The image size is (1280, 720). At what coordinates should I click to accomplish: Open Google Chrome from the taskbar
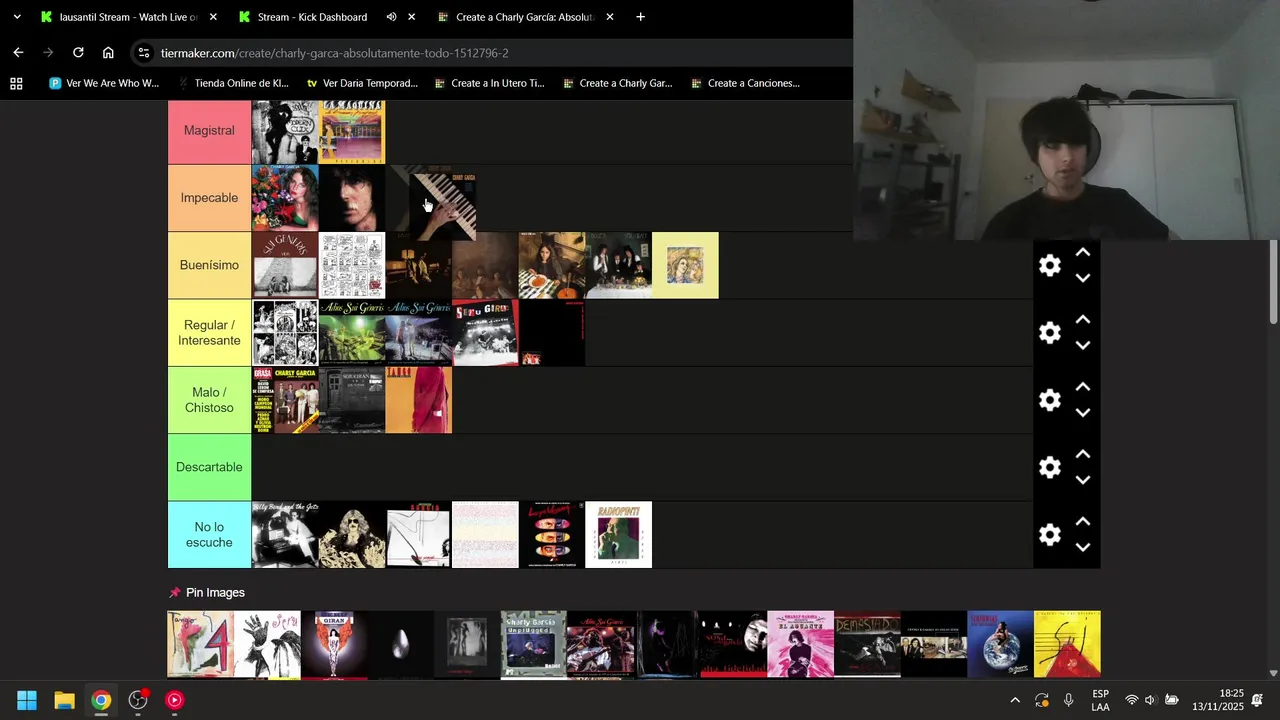click(x=101, y=700)
